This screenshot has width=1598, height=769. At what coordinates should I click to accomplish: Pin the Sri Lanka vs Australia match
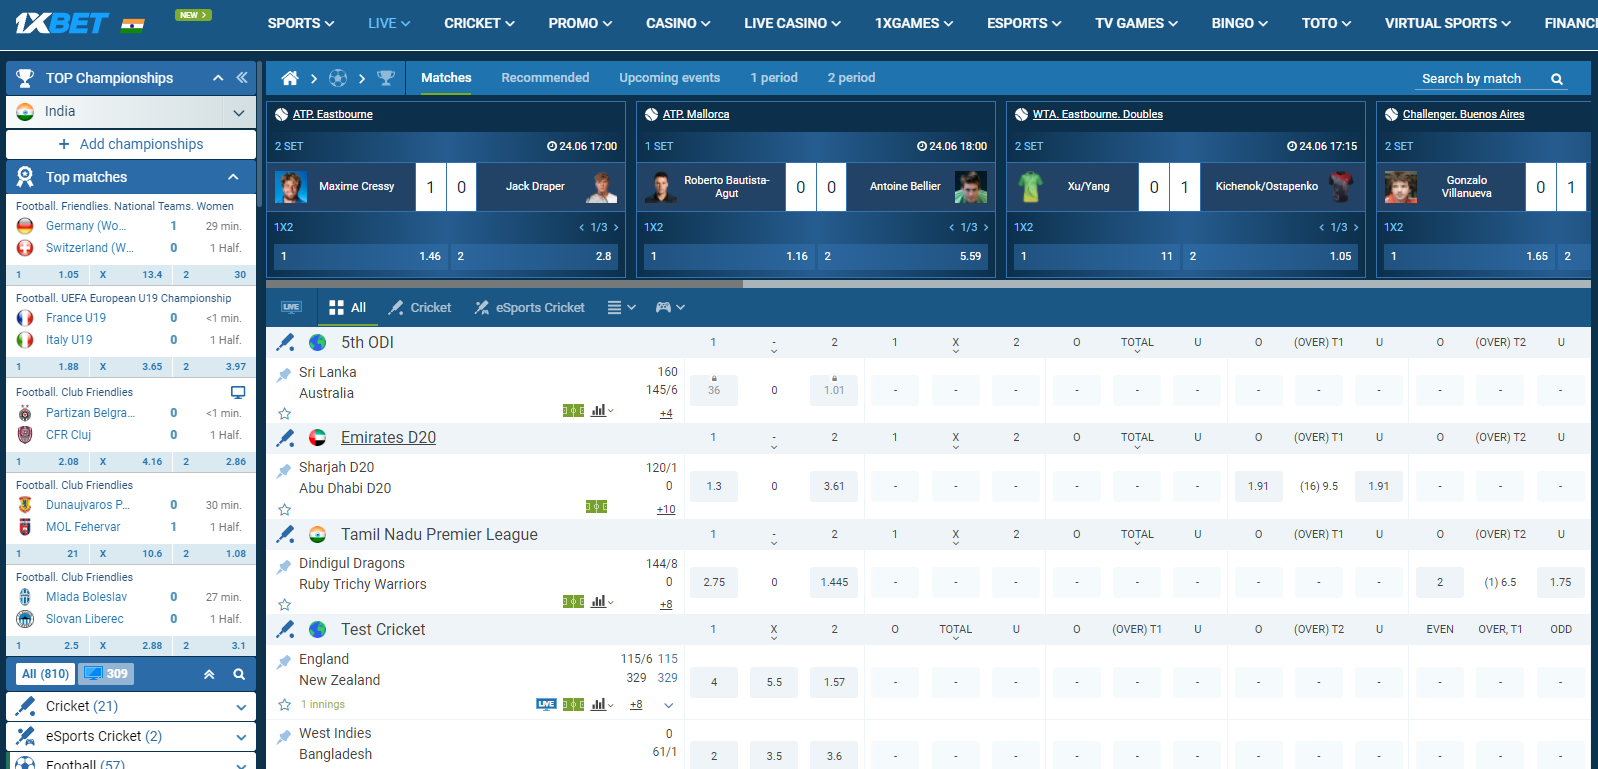[x=284, y=375]
